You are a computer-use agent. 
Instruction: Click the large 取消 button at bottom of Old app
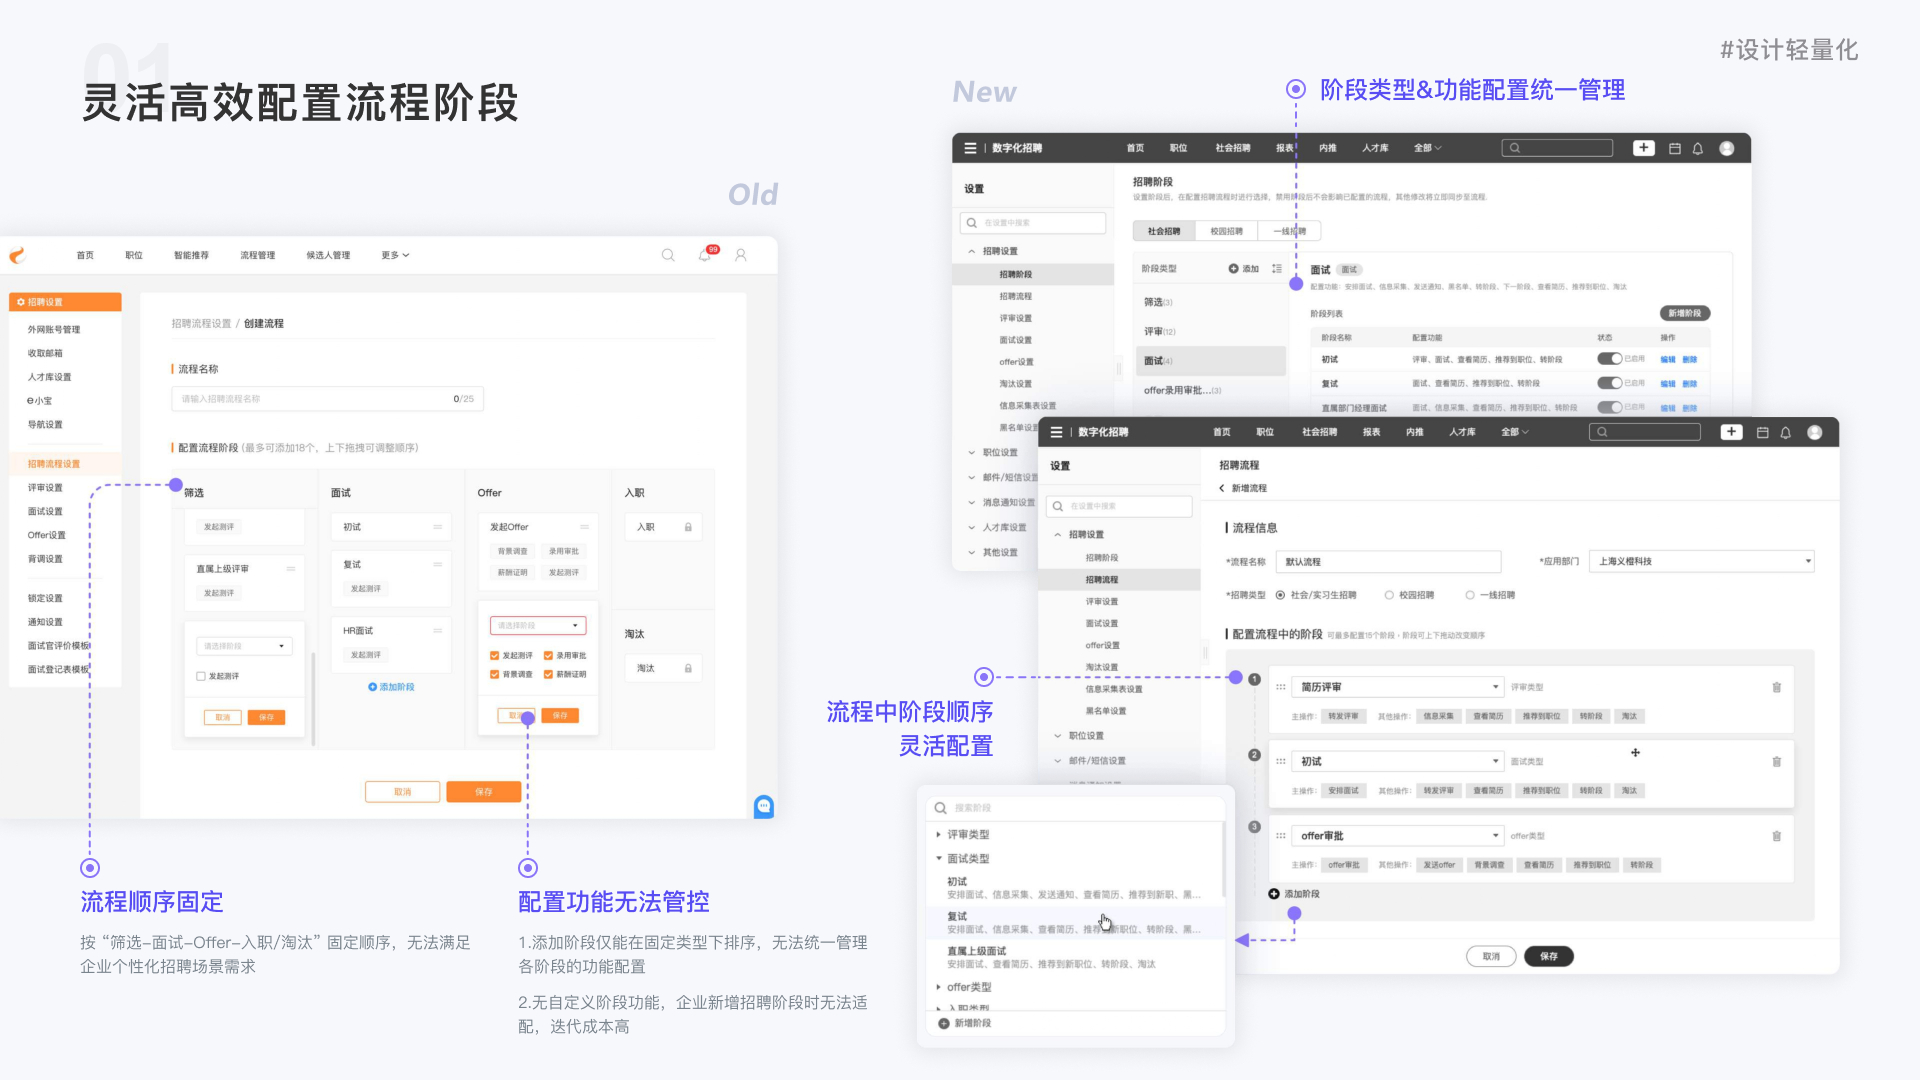(x=403, y=792)
